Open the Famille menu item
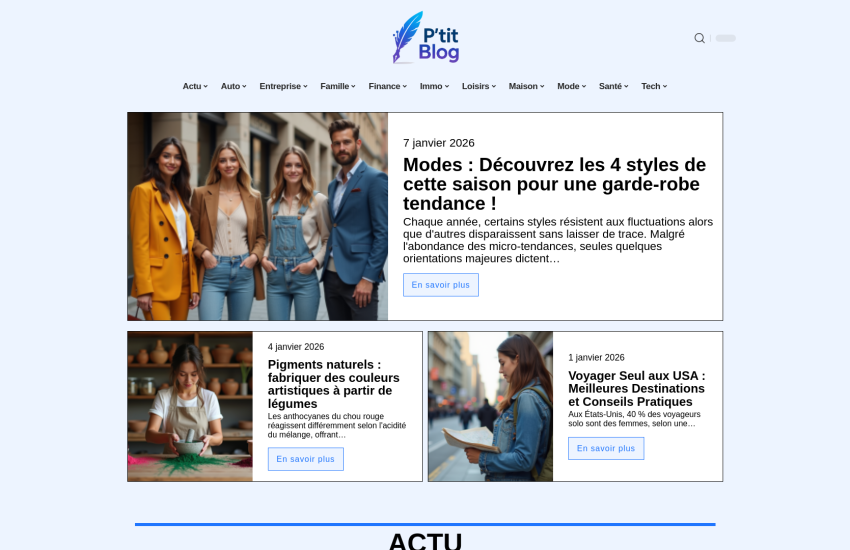The image size is (850, 550). click(x=338, y=86)
